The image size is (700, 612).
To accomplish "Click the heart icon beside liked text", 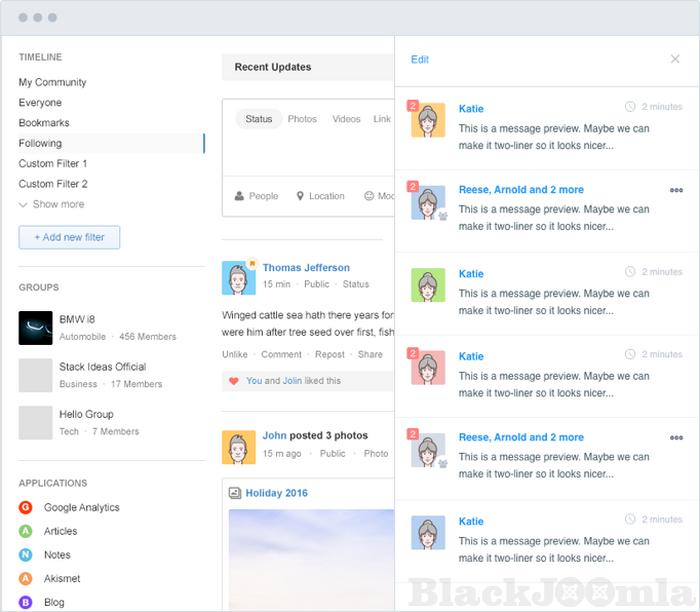I will coord(234,381).
